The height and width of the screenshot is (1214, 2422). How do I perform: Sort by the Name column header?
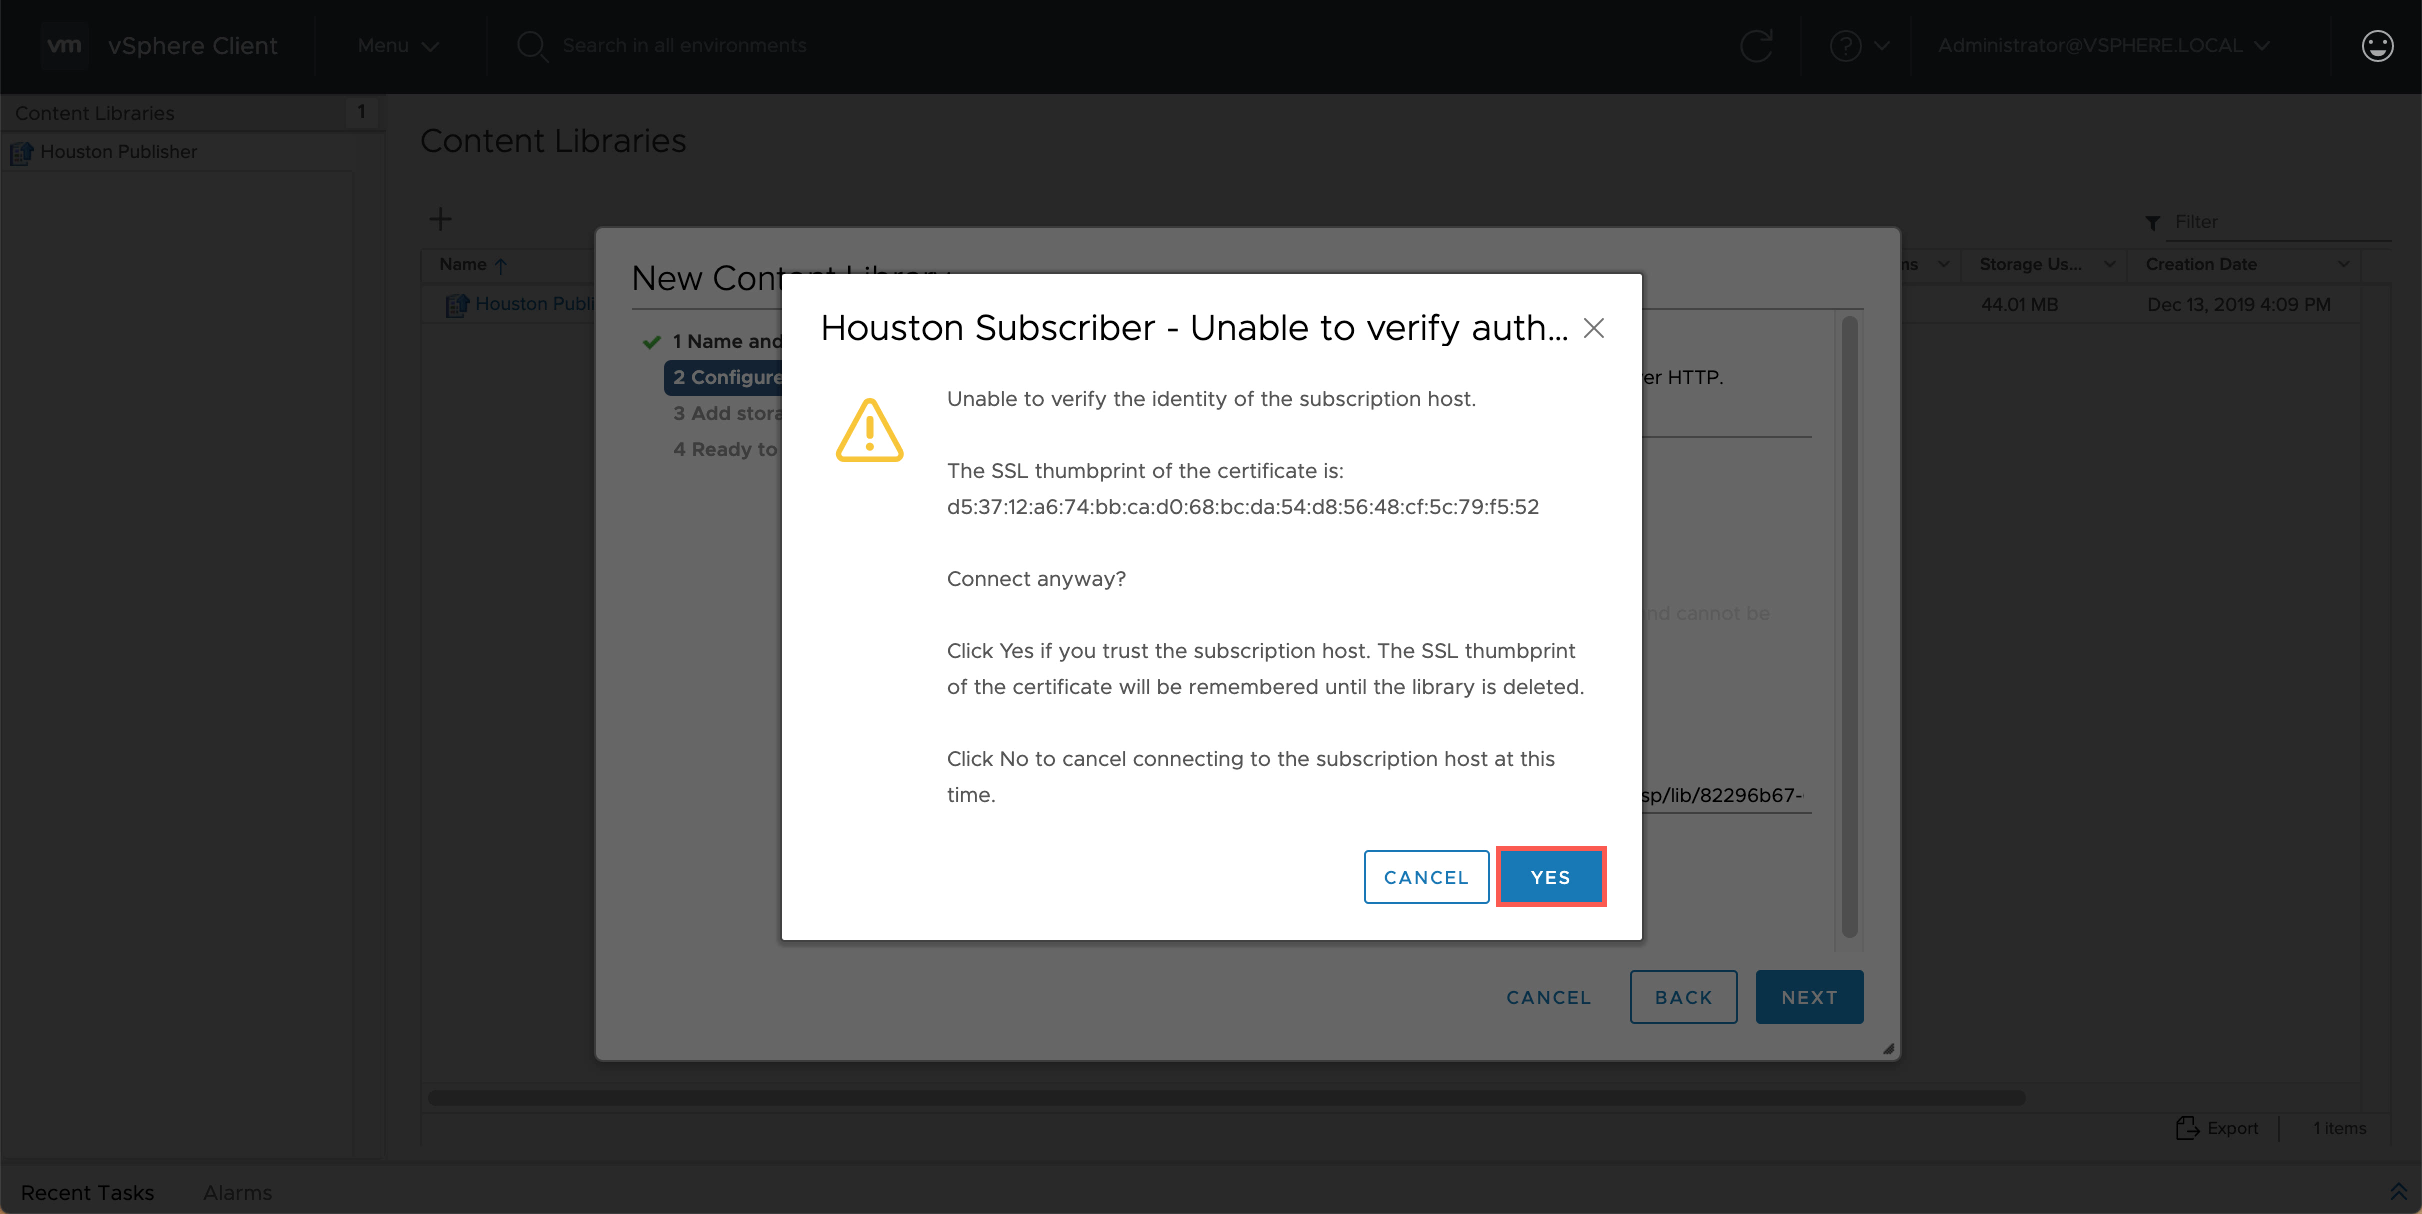pos(463,265)
